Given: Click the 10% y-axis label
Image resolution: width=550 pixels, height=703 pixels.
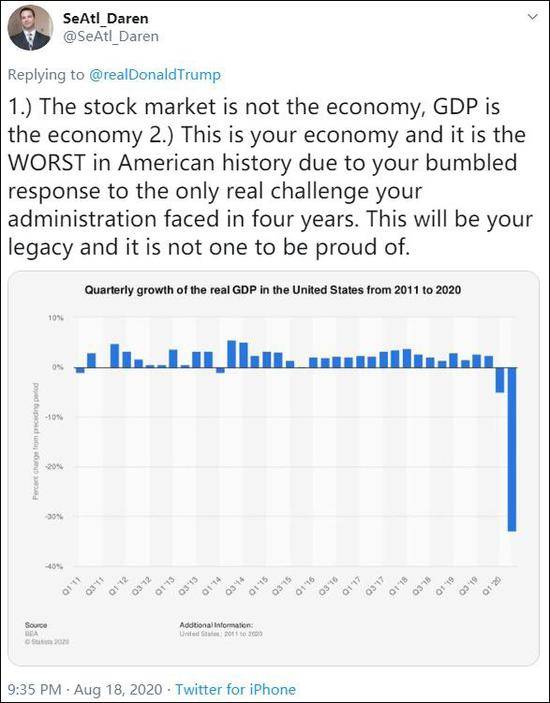Looking at the screenshot, I should click(x=56, y=318).
